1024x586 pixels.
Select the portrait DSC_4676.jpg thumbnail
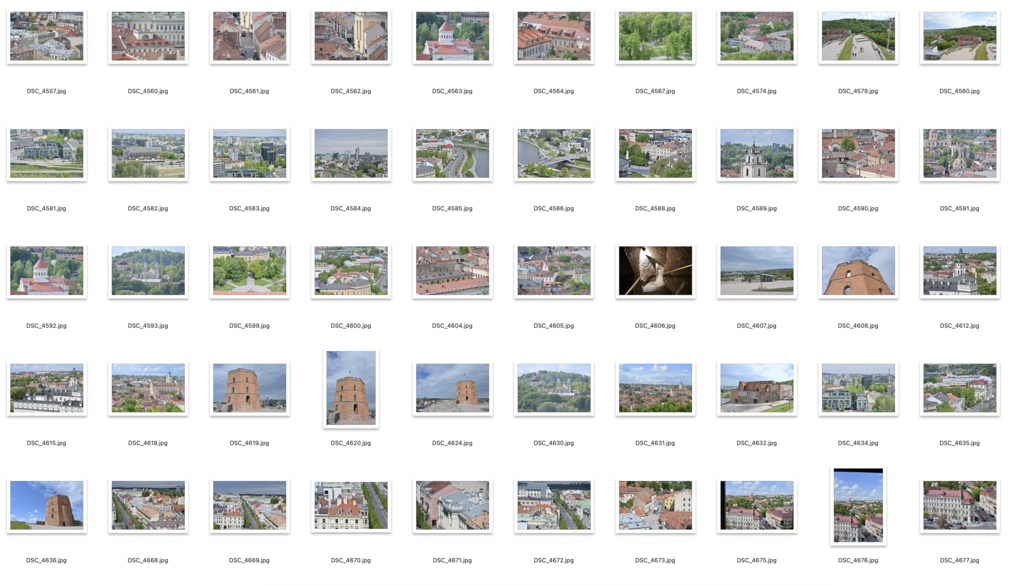pyautogui.click(x=858, y=505)
